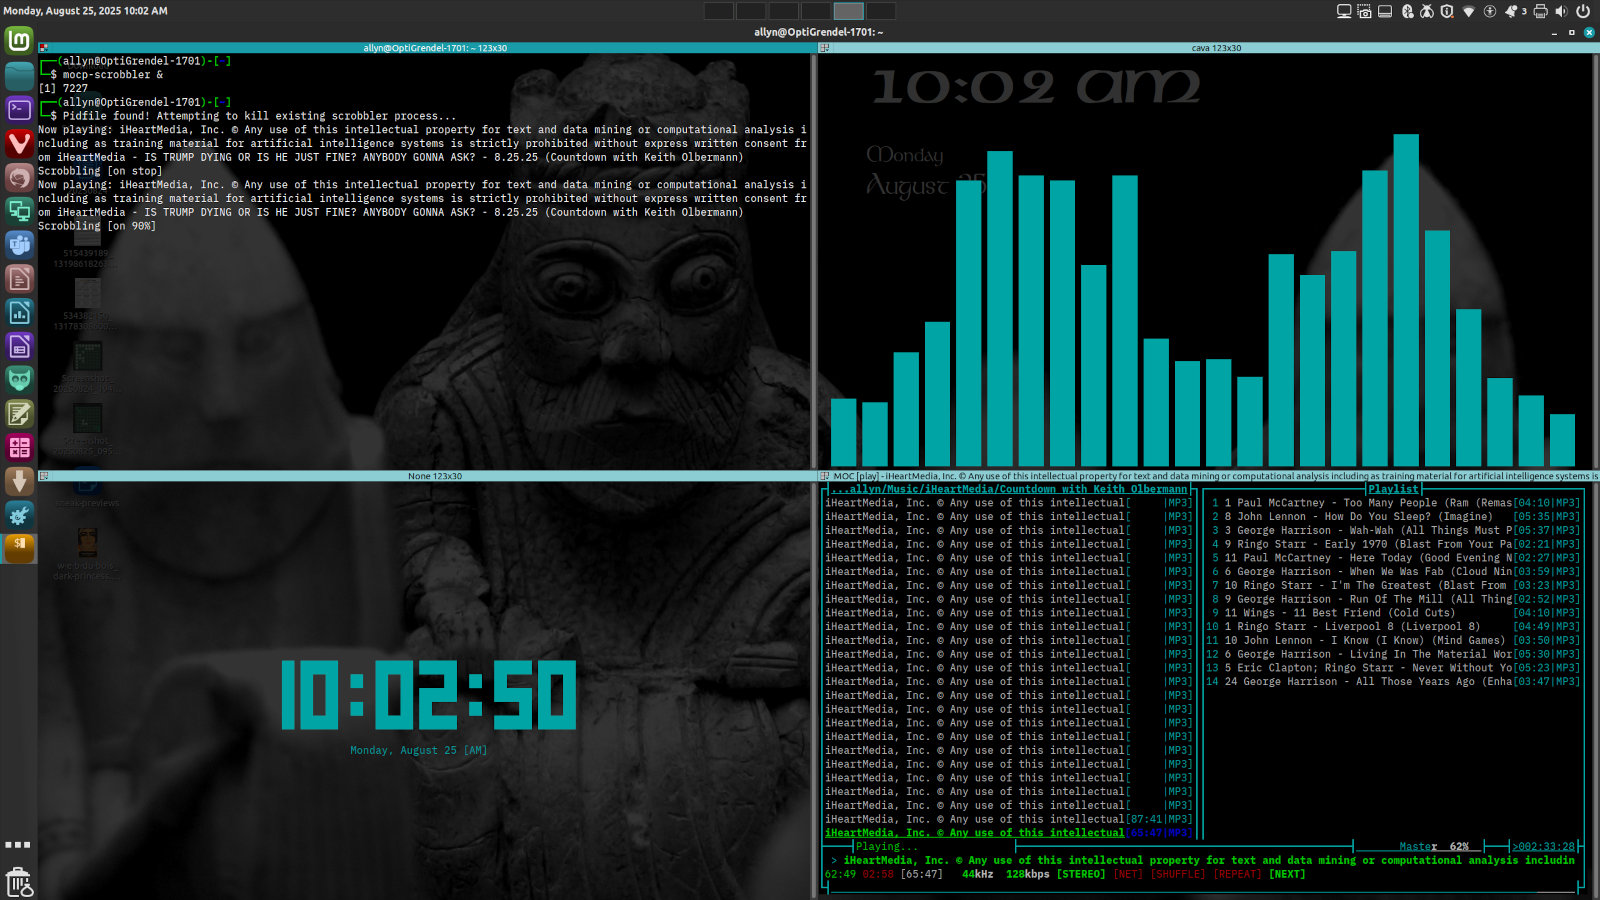Toggle the REPEAT indicator in MOC
1600x900 pixels.
click(x=1237, y=874)
